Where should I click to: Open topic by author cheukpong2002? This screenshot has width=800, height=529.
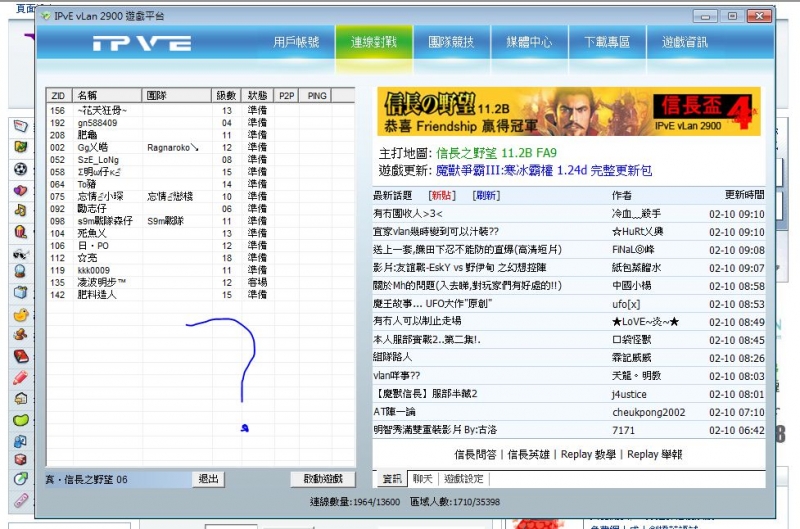[x=569, y=412]
